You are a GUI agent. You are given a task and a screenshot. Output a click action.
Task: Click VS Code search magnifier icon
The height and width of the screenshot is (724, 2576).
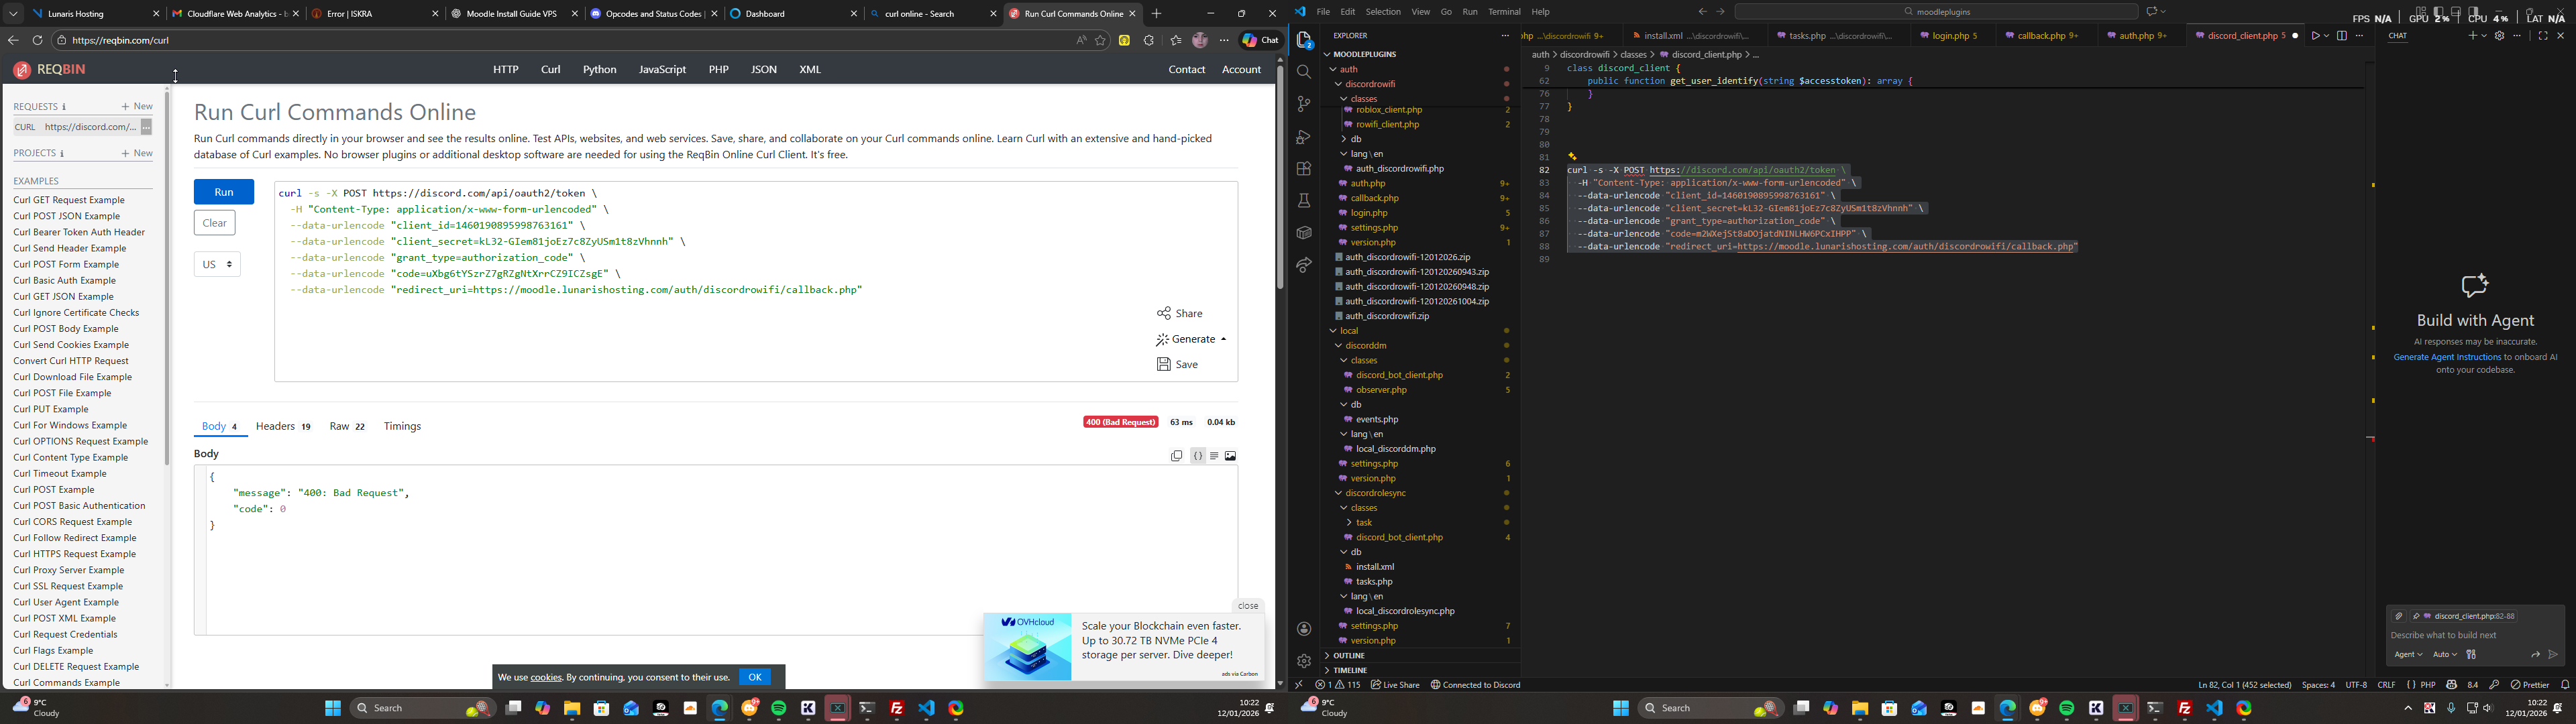click(x=1303, y=72)
